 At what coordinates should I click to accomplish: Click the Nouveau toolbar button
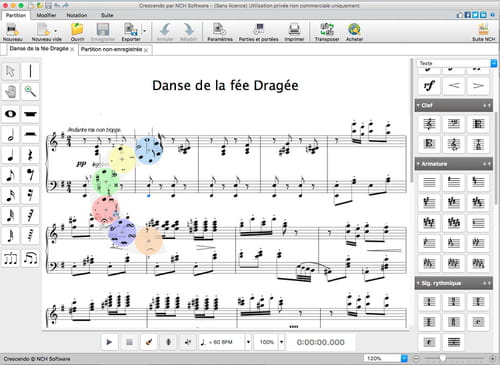(x=13, y=32)
